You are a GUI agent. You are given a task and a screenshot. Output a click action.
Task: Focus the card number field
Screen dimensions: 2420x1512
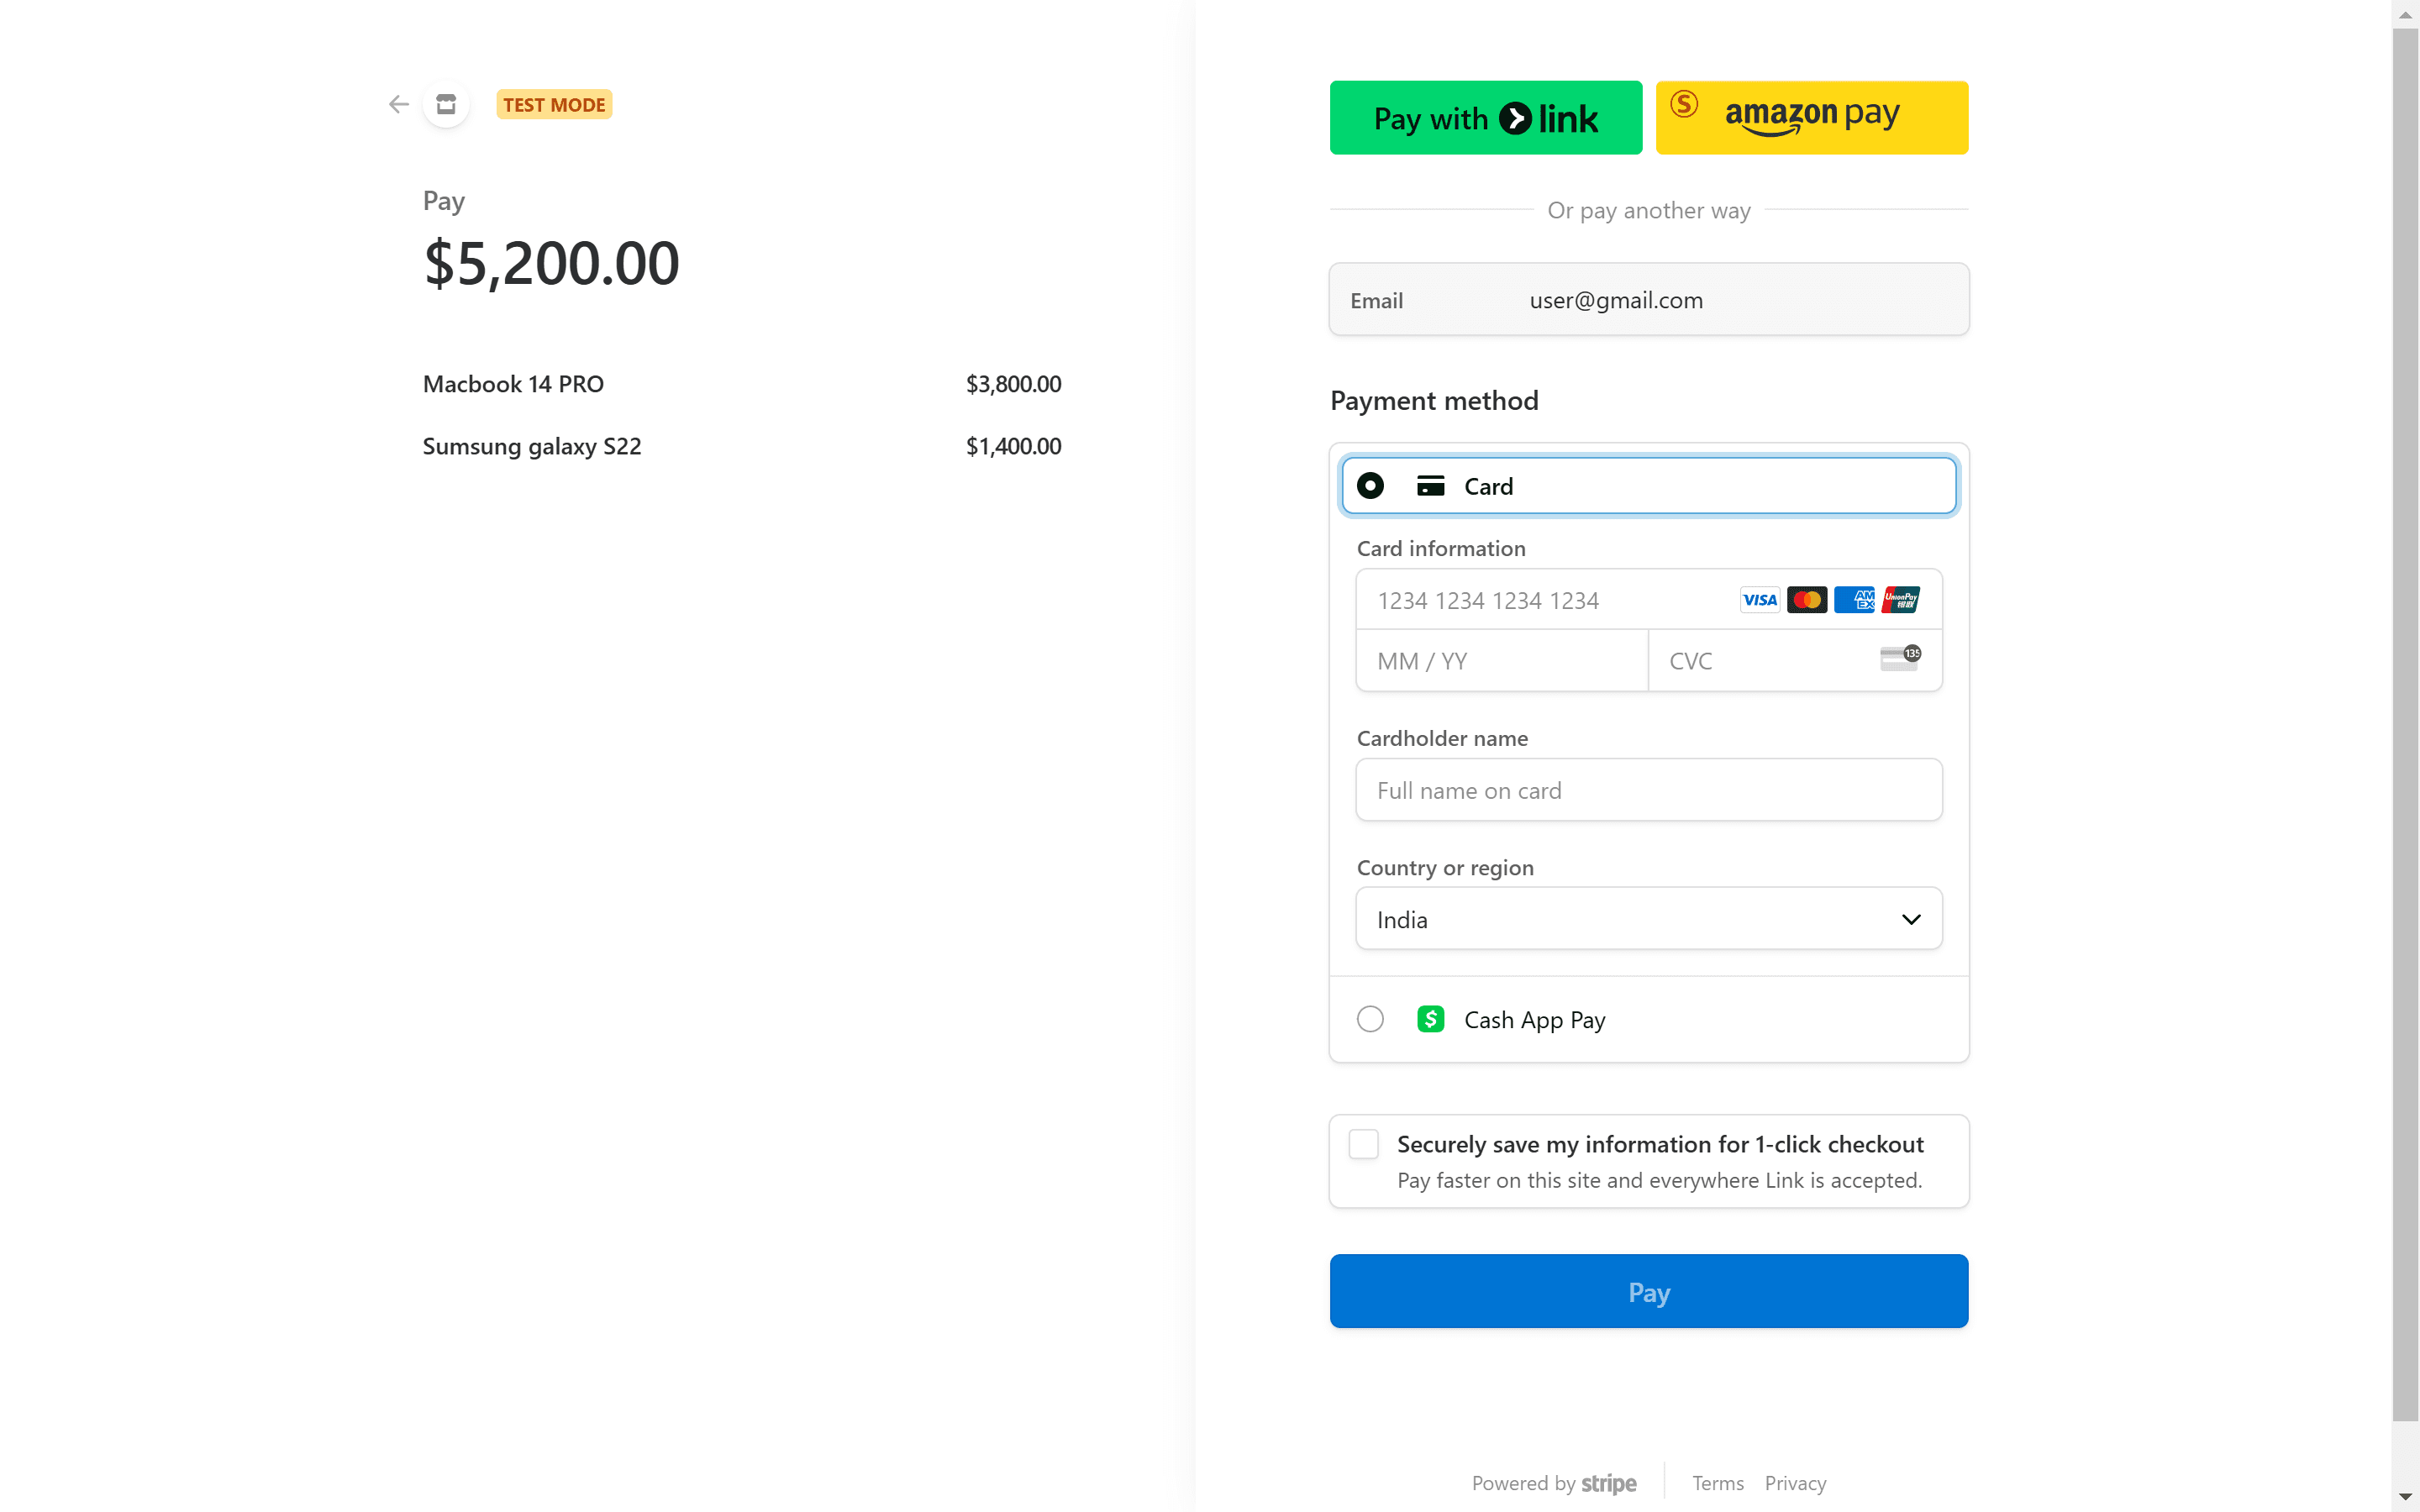point(1648,600)
